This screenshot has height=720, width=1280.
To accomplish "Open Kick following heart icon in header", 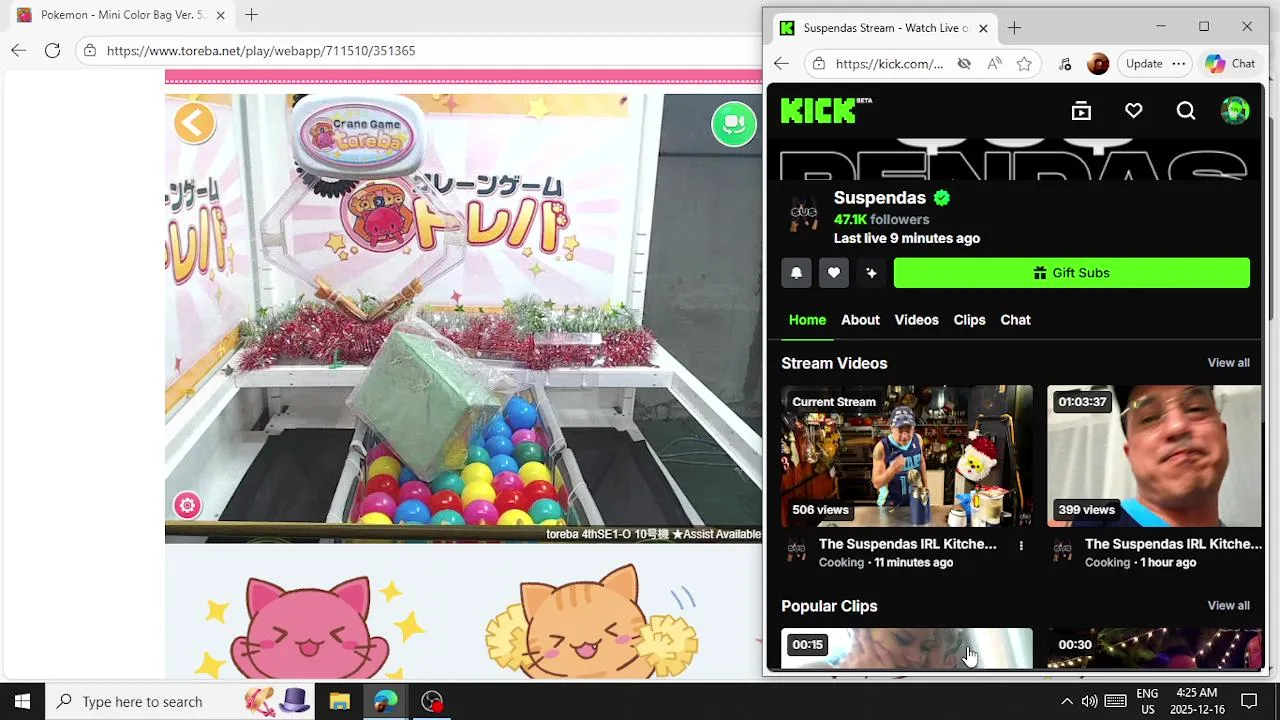I will [1133, 111].
